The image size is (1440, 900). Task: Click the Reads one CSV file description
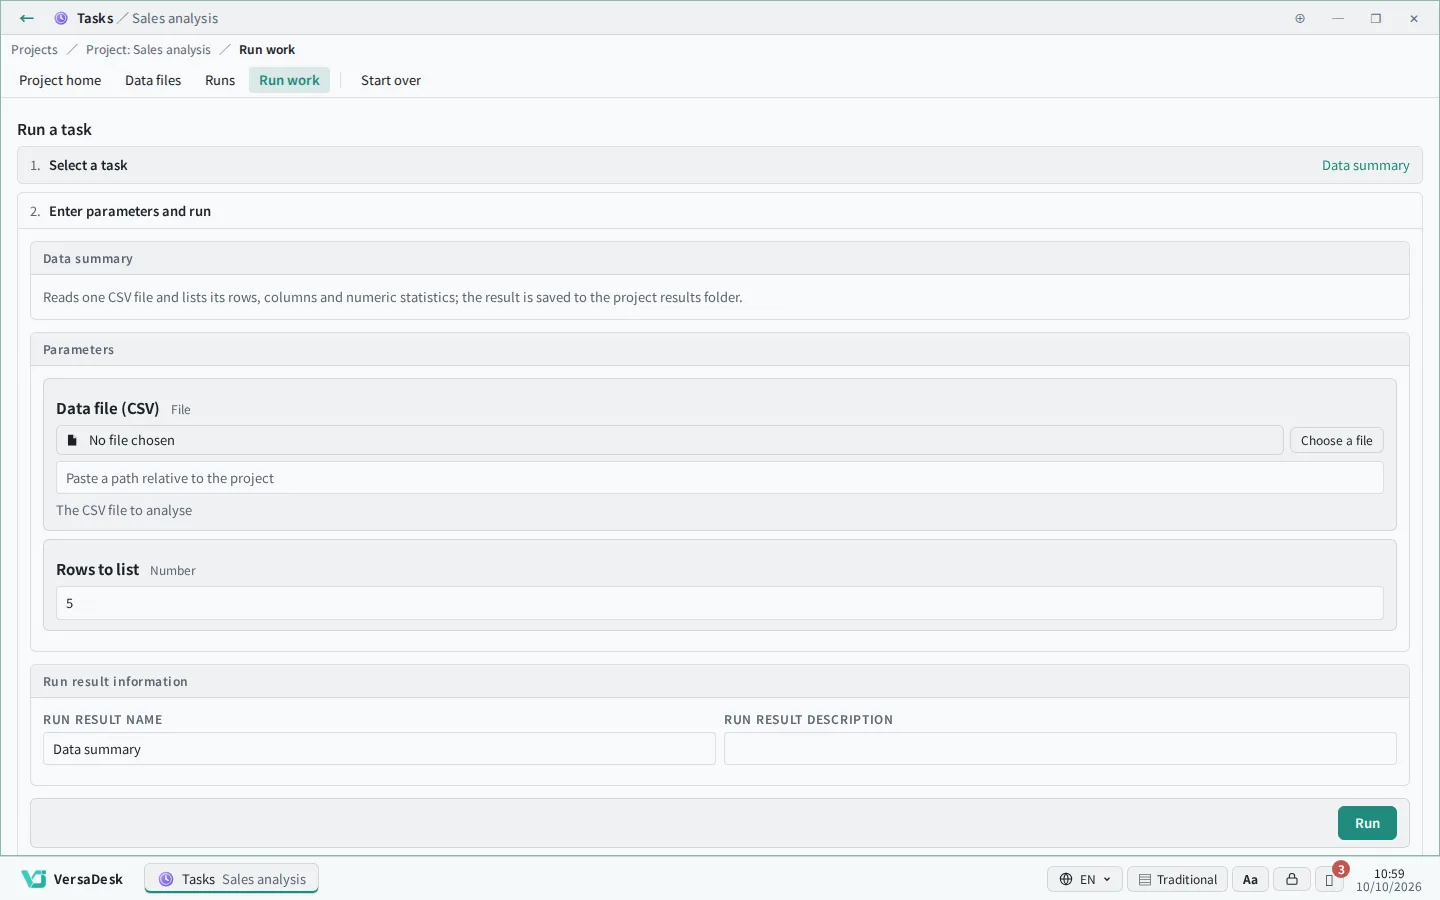click(393, 297)
